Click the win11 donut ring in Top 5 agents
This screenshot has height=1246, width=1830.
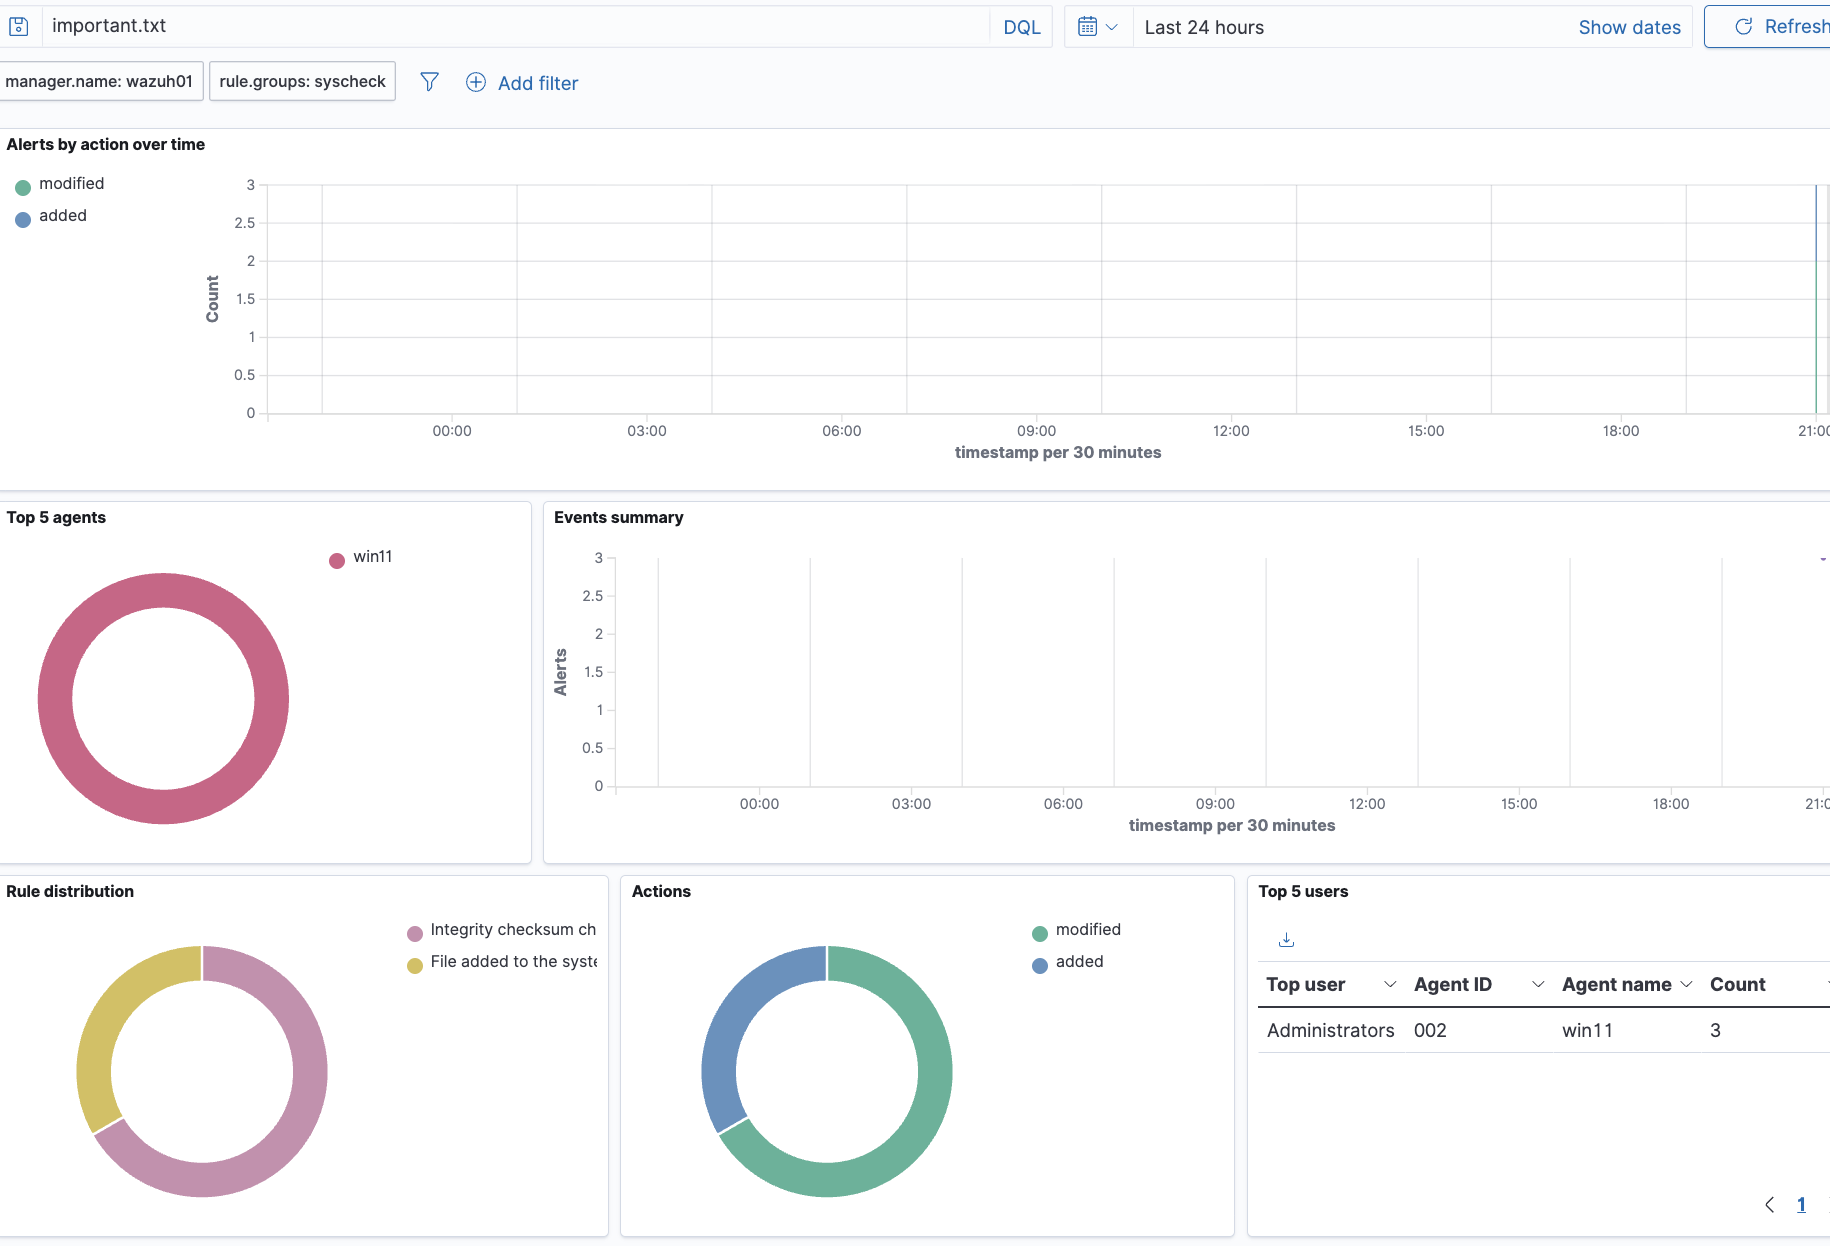pos(55,699)
